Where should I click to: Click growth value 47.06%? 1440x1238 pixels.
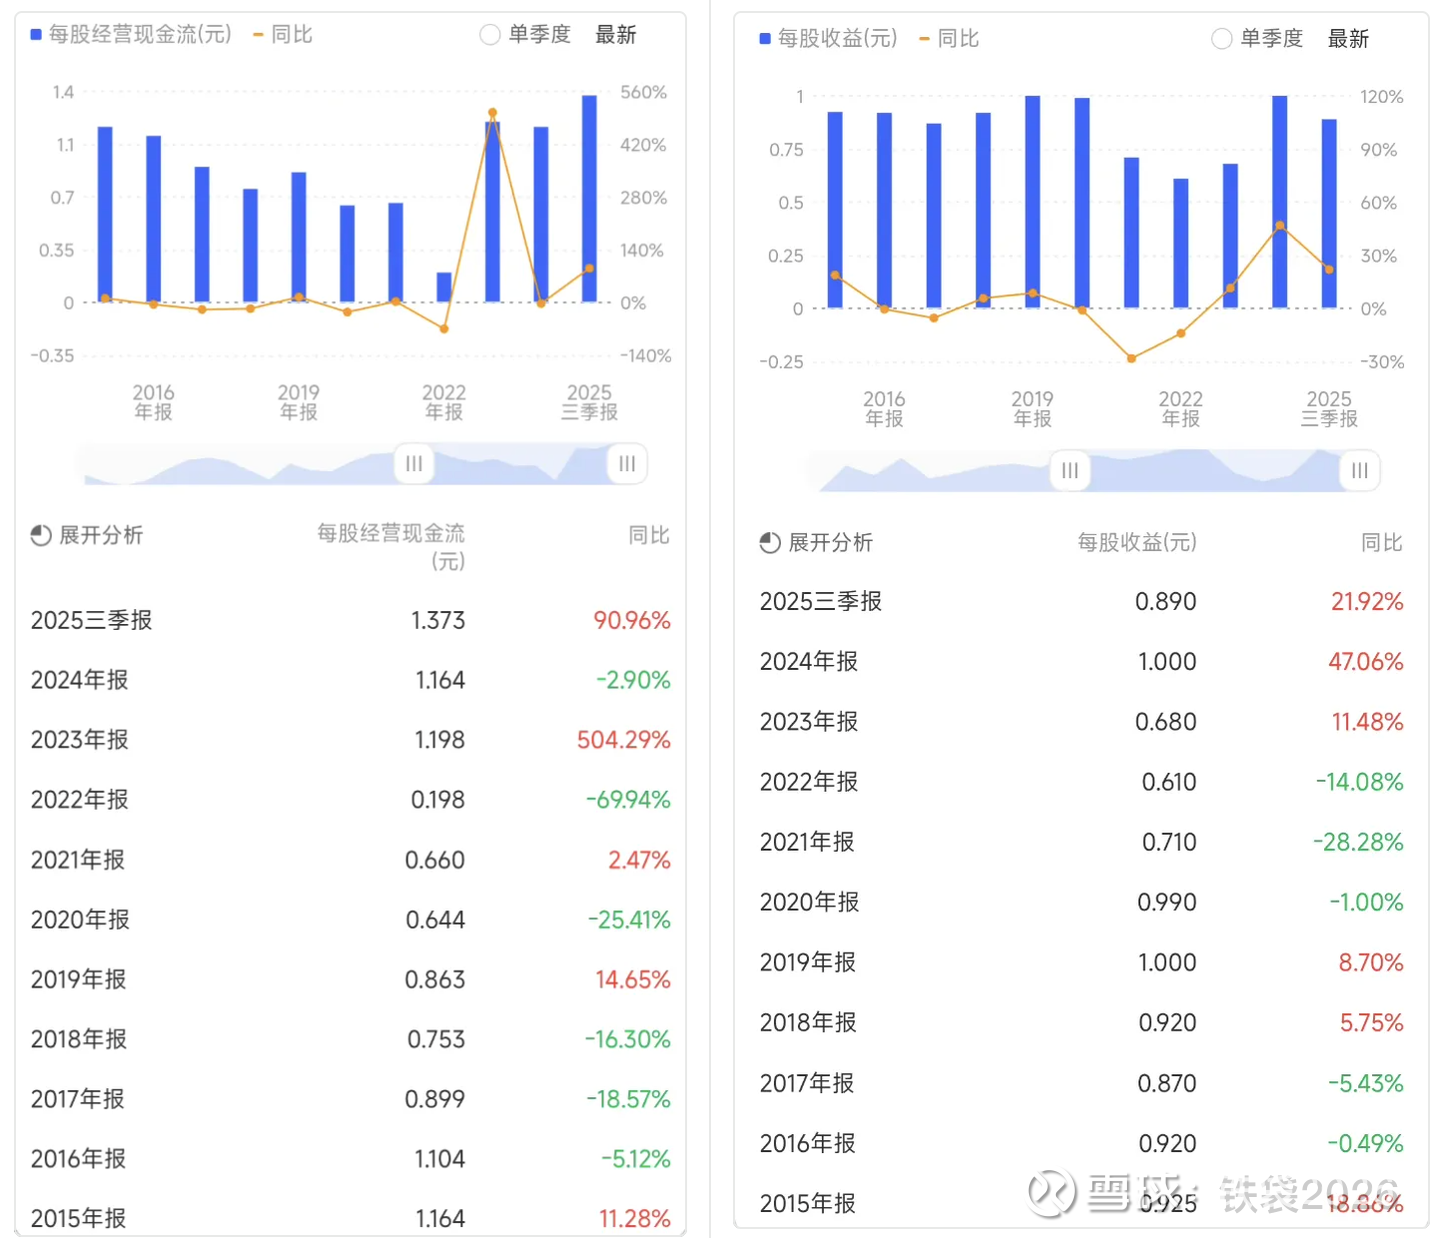[x=1366, y=662]
